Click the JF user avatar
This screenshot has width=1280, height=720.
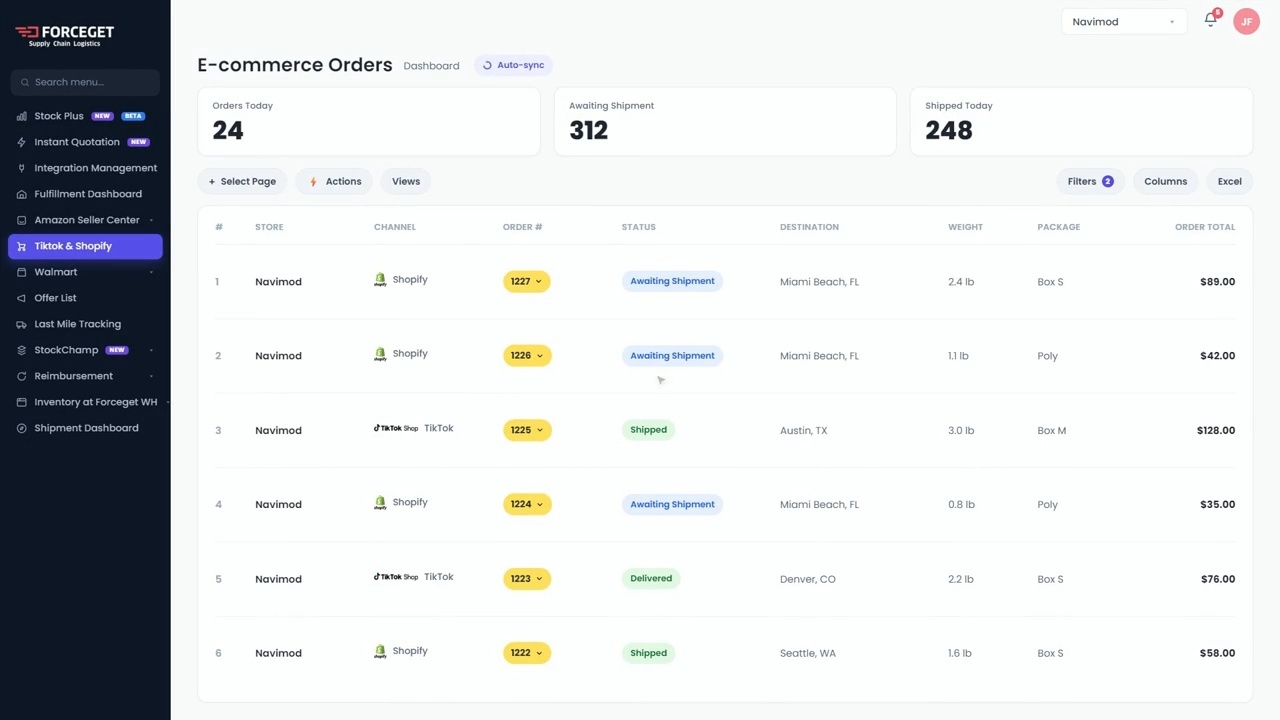point(1246,22)
